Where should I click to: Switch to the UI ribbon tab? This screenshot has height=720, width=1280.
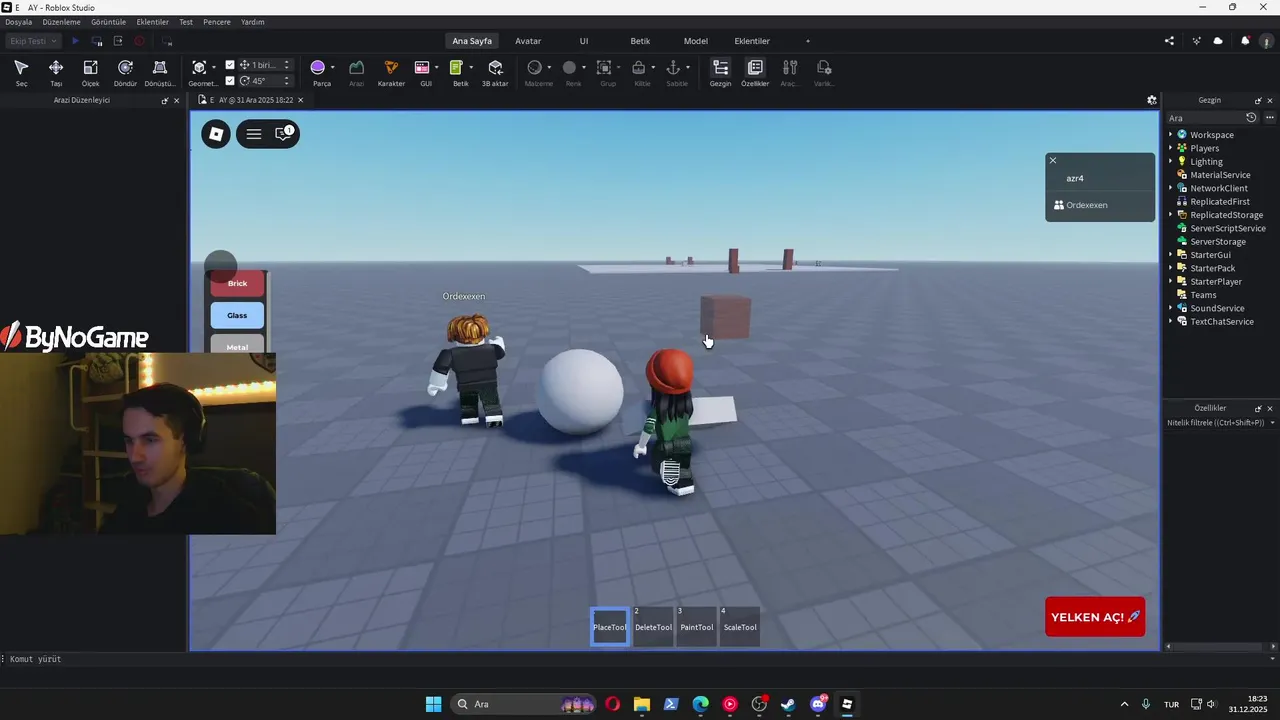[584, 41]
